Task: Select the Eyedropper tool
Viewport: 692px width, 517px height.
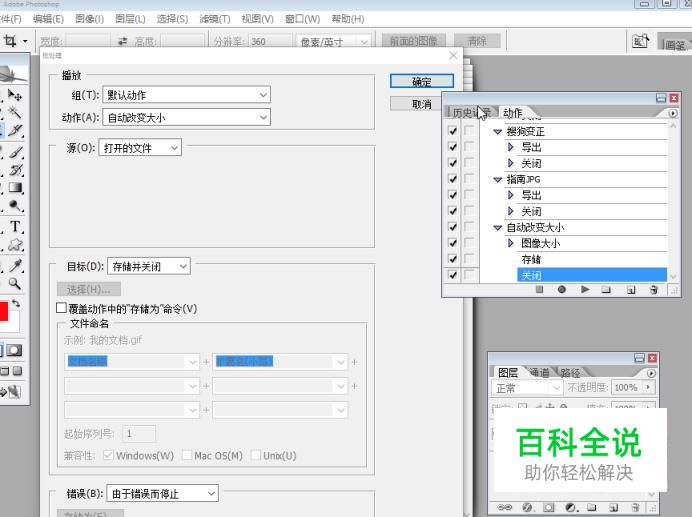Action: [x=15, y=265]
